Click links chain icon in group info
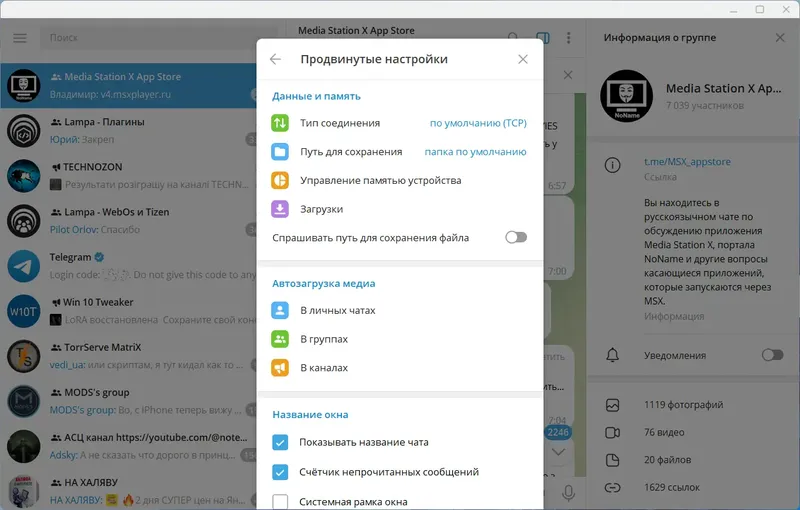Viewport: 800px width, 510px height. [x=612, y=488]
